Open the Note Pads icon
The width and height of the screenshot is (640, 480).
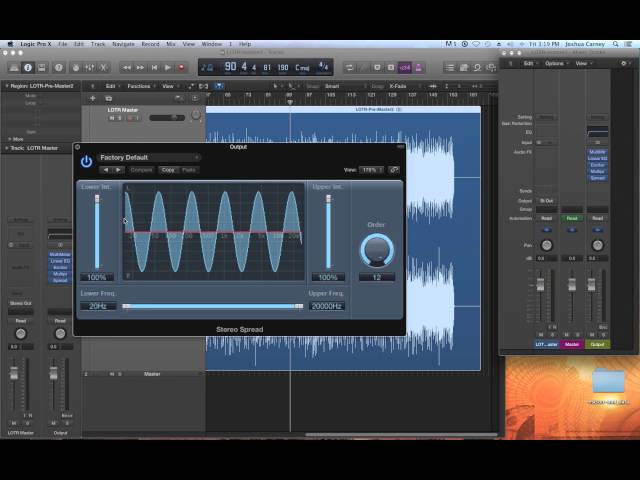[464, 68]
